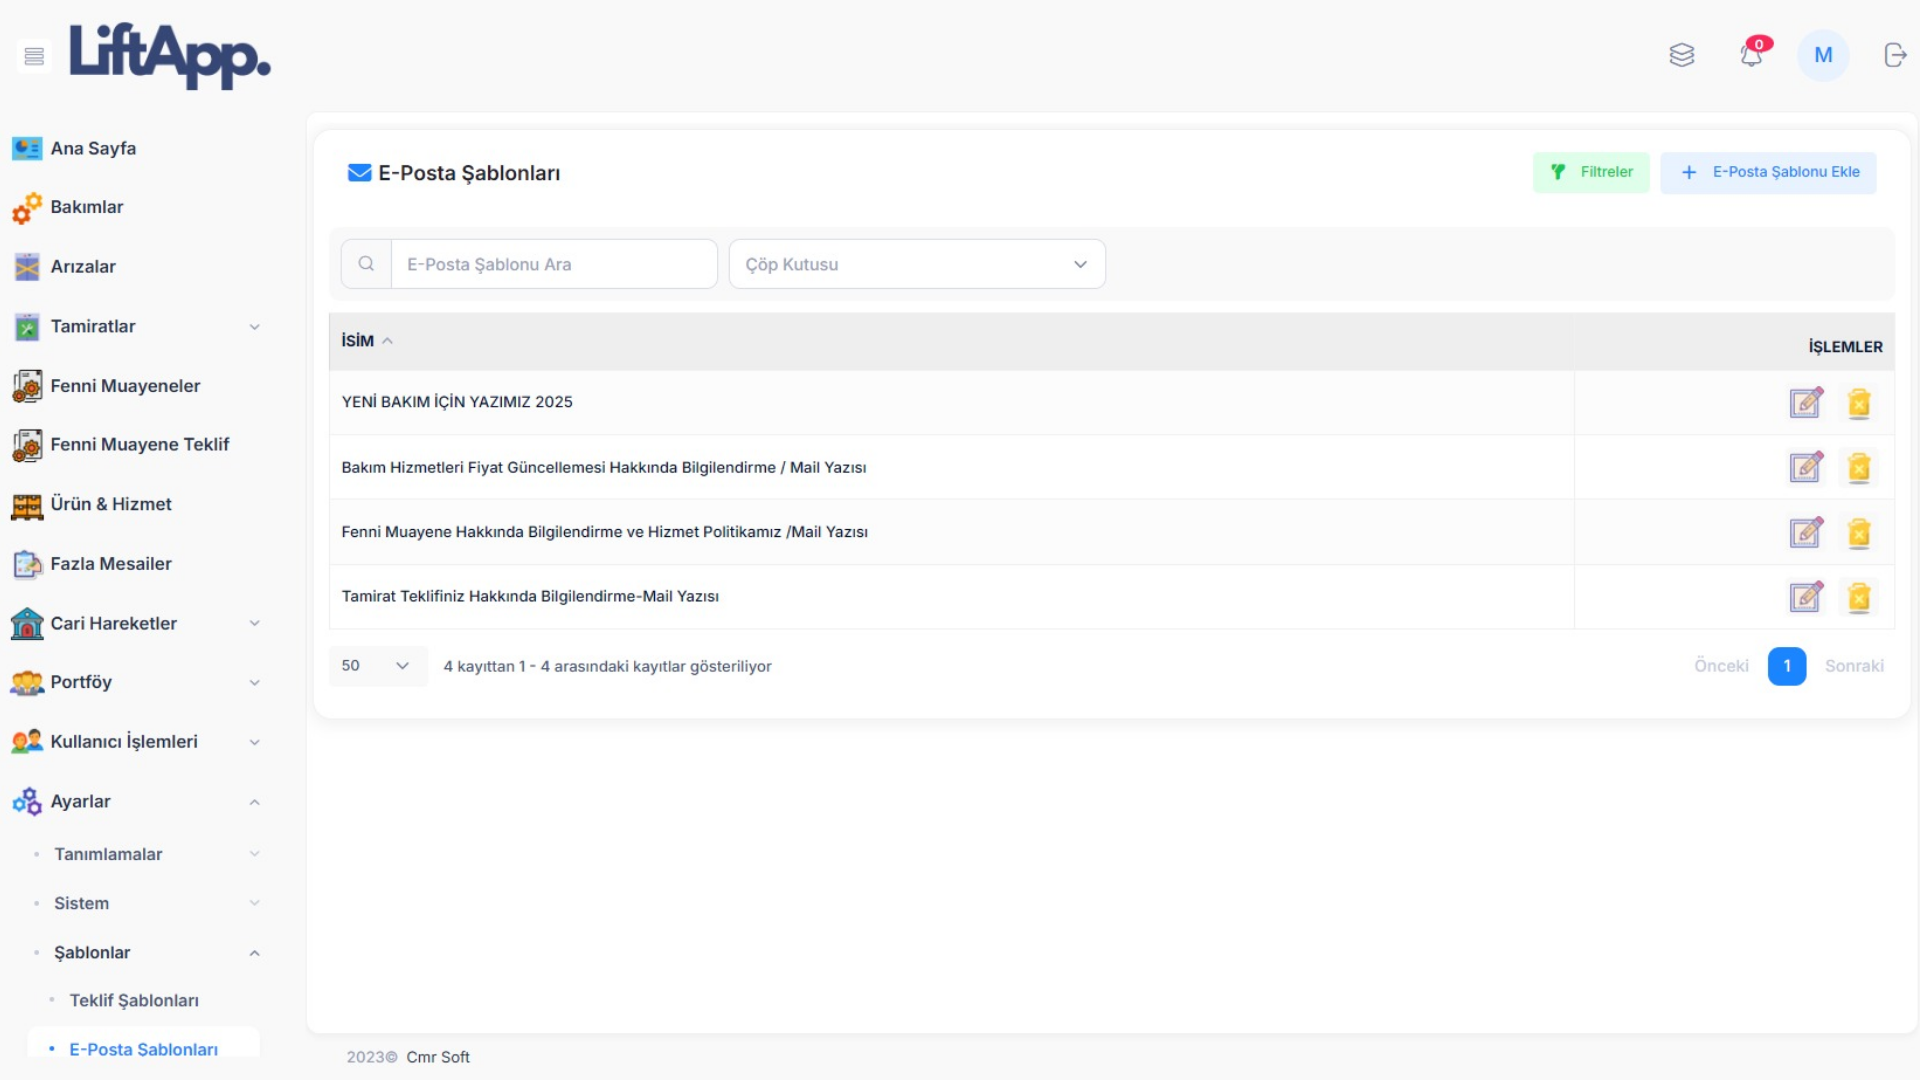Edit the Fenni Muayene Hakkında Bilgilendirme template
Screen dimensions: 1920x1080
(x=1805, y=532)
